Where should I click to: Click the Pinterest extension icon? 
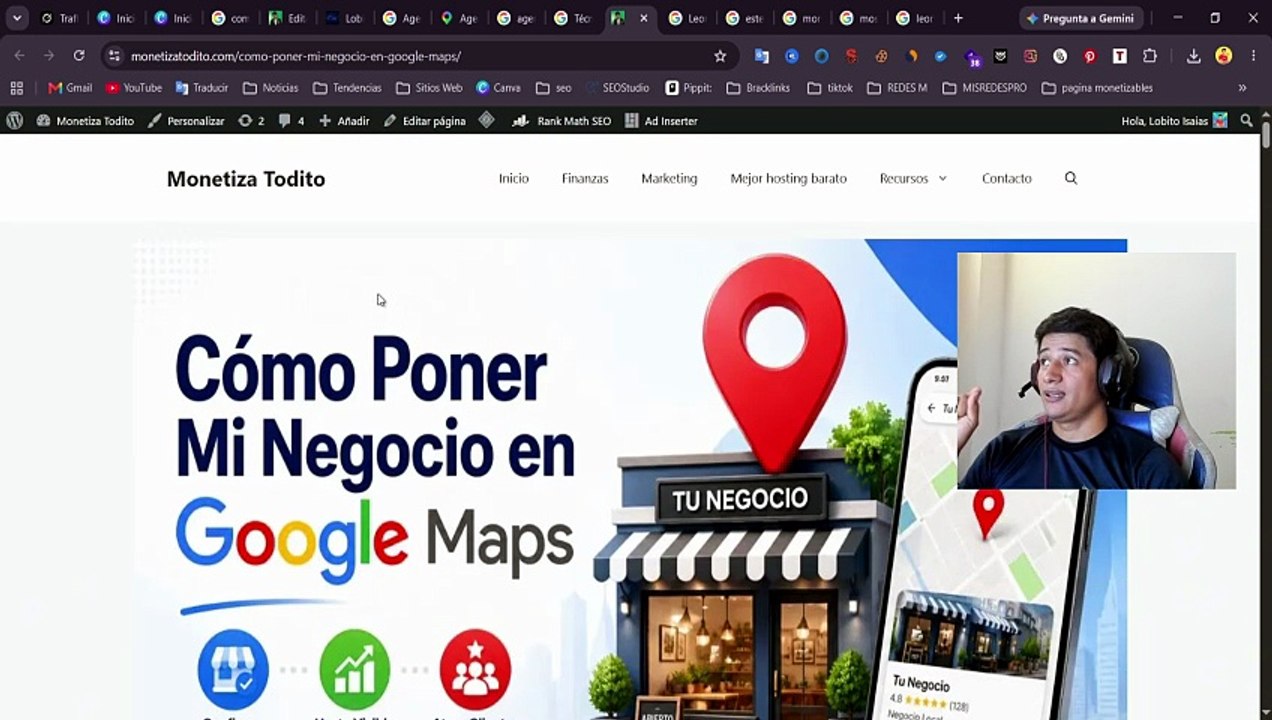[x=1090, y=56]
